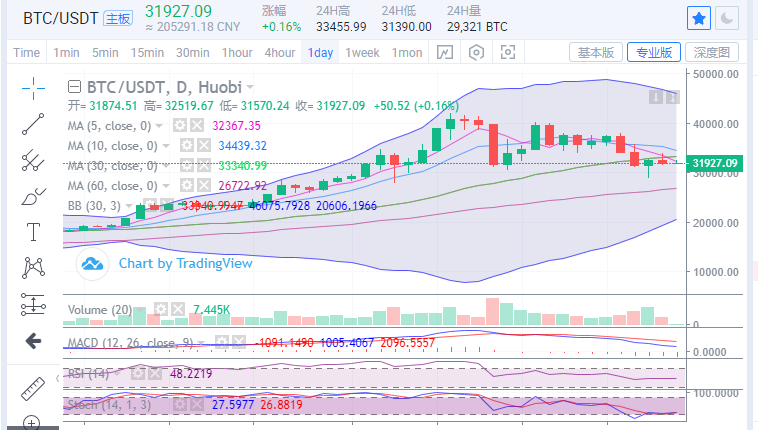The image size is (758, 430).
Task: Remove the MA 10 indicator
Action: 204,146
